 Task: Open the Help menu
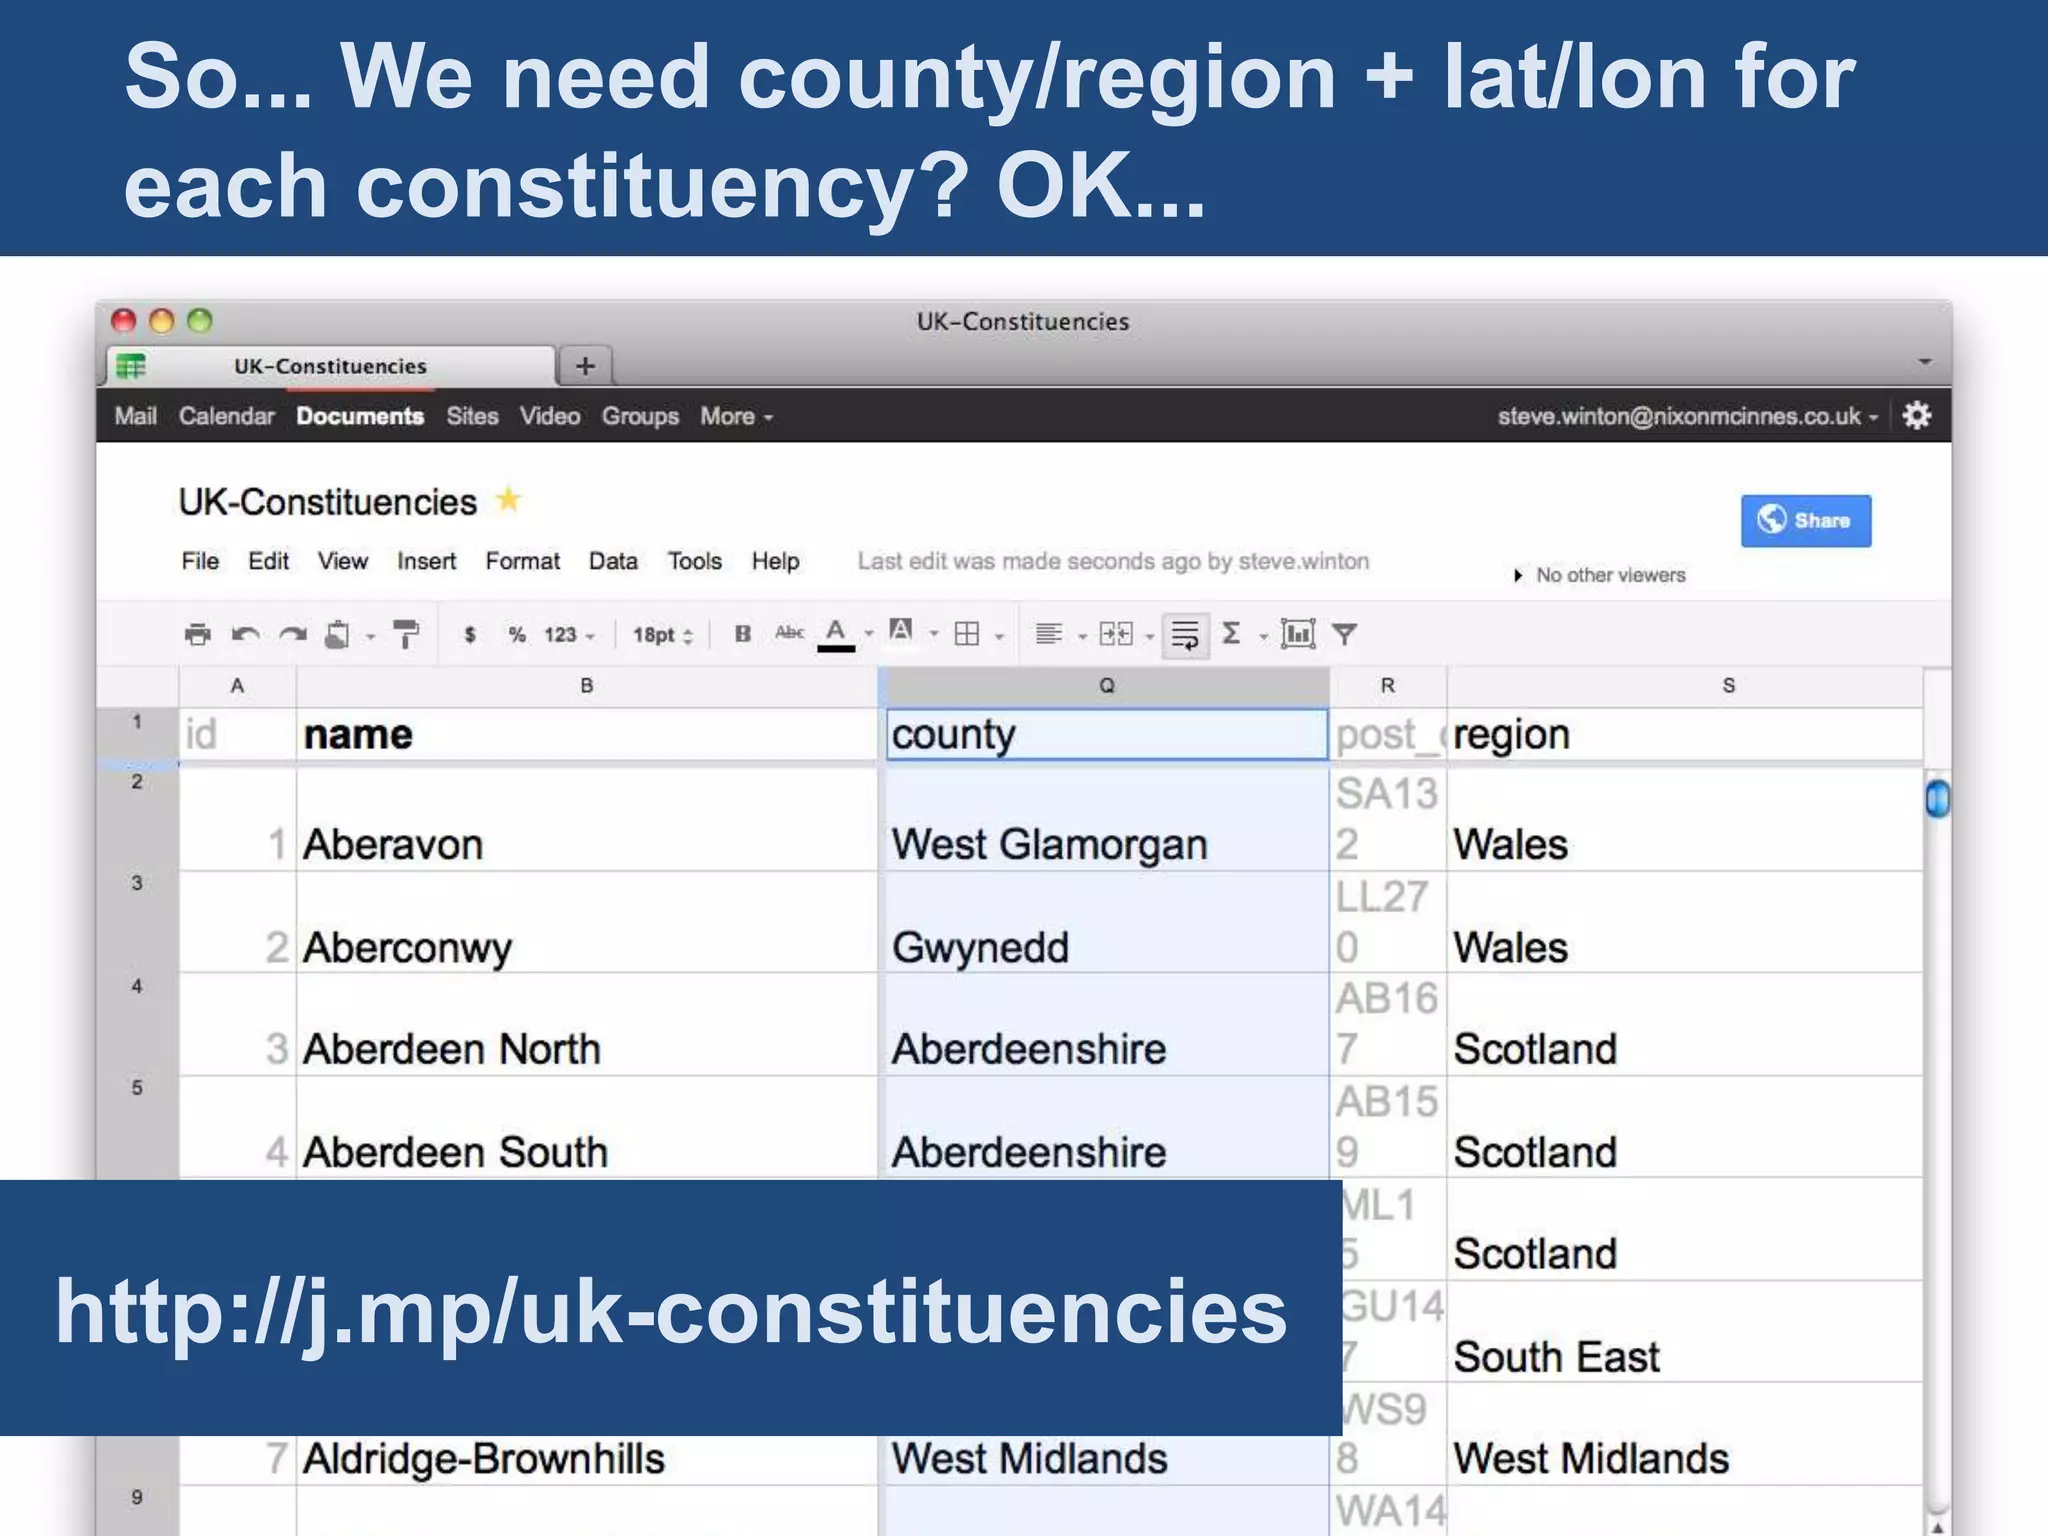[775, 561]
